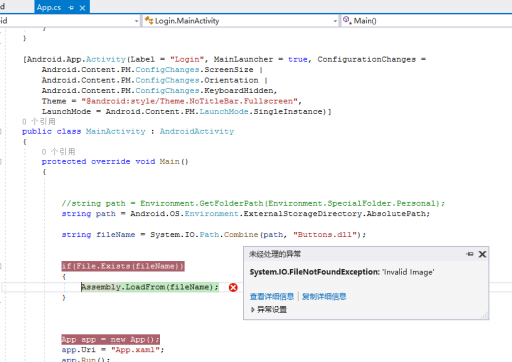
Task: Click the "@android:style/Theme.NoTitleBar.Fullscreen" string
Action: (x=189, y=101)
